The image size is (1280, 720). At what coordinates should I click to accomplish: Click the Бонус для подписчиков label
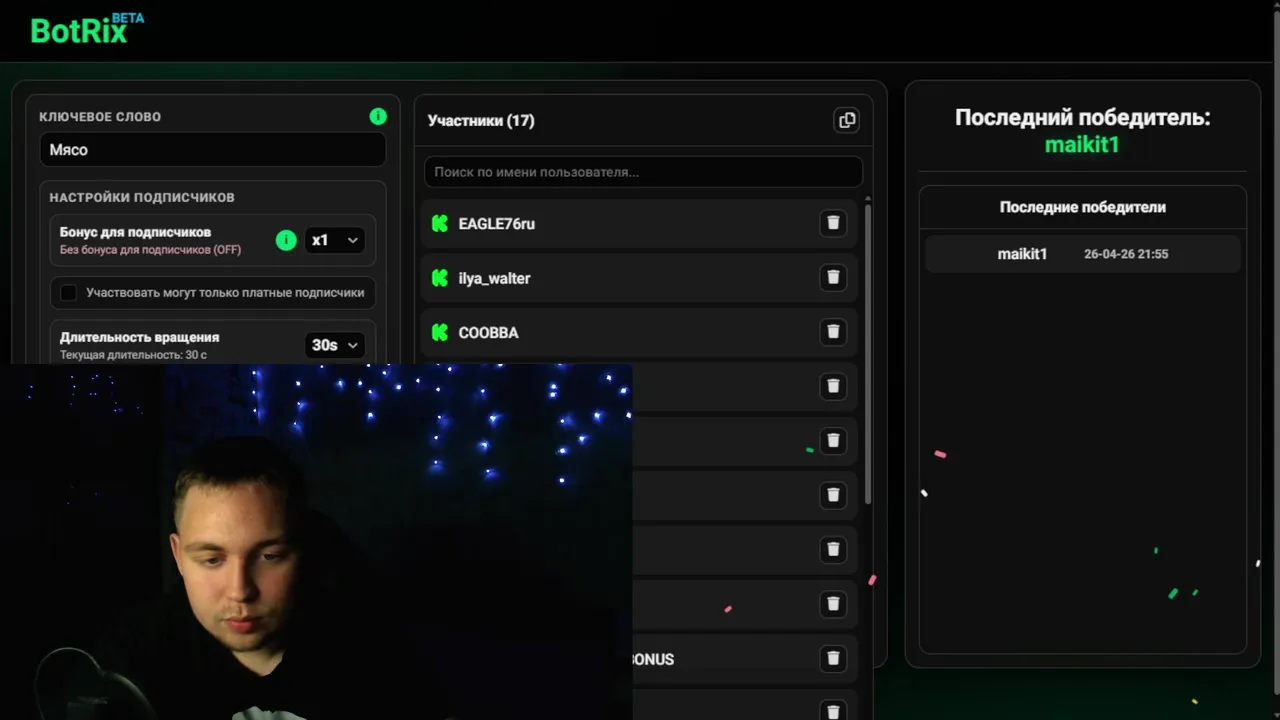[135, 232]
